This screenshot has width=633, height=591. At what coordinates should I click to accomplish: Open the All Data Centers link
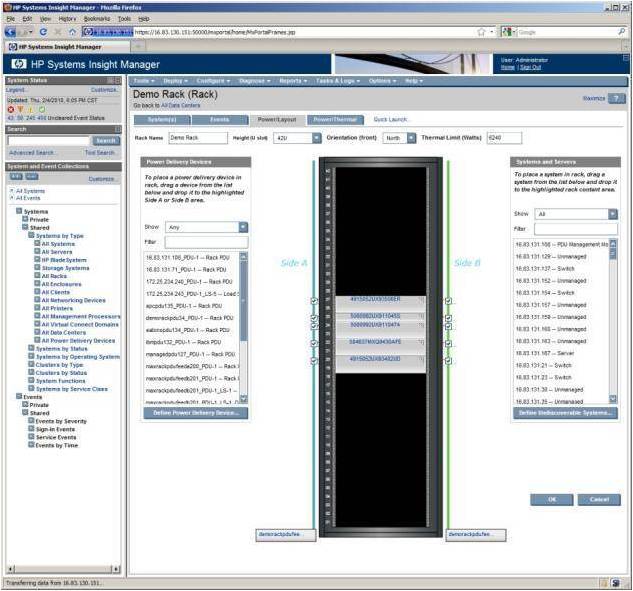click(180, 105)
